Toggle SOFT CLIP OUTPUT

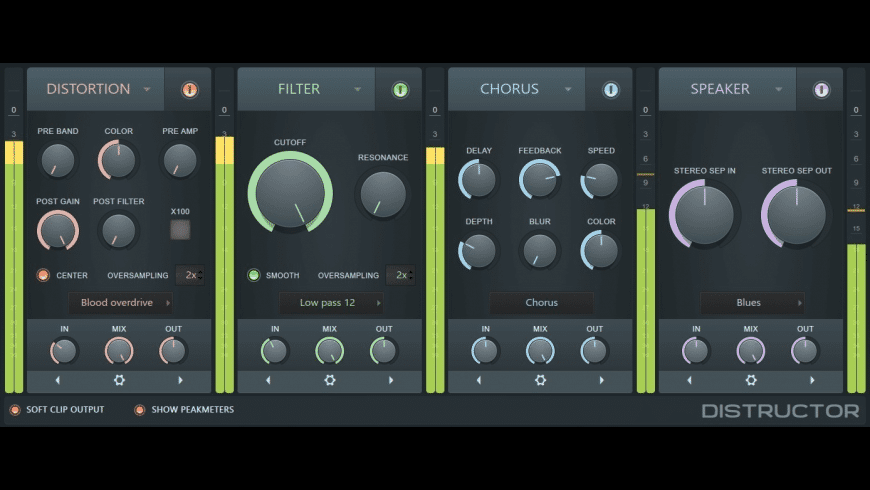pos(15,410)
